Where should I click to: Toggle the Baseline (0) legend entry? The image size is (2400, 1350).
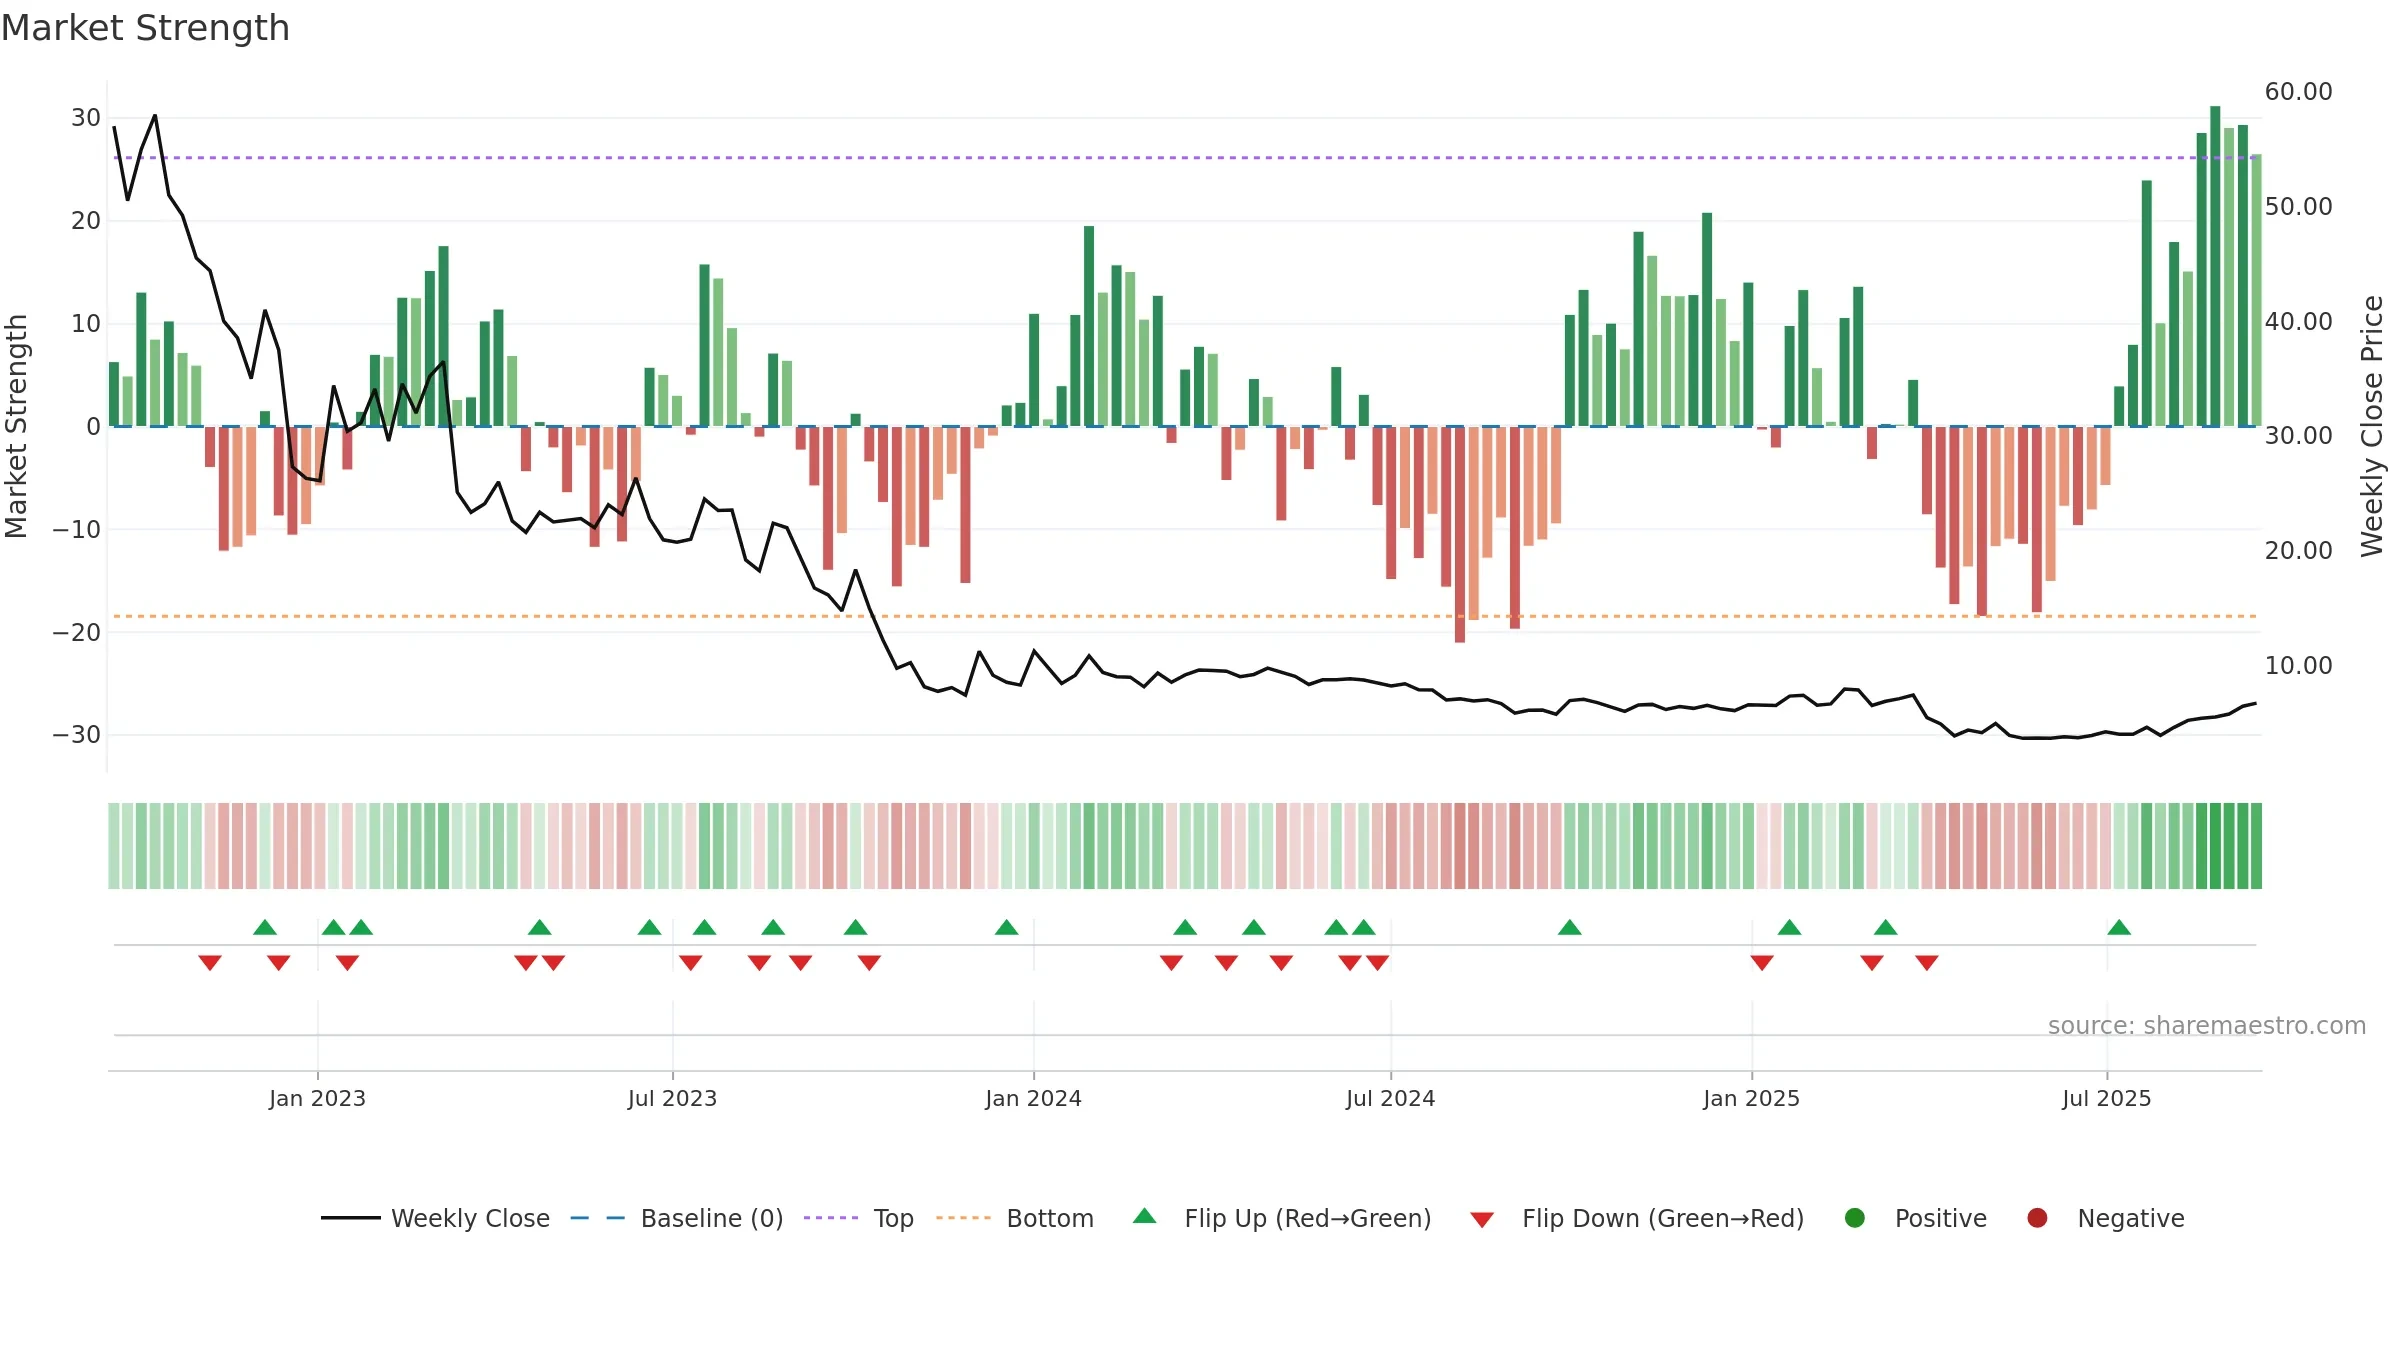pyautogui.click(x=677, y=1218)
